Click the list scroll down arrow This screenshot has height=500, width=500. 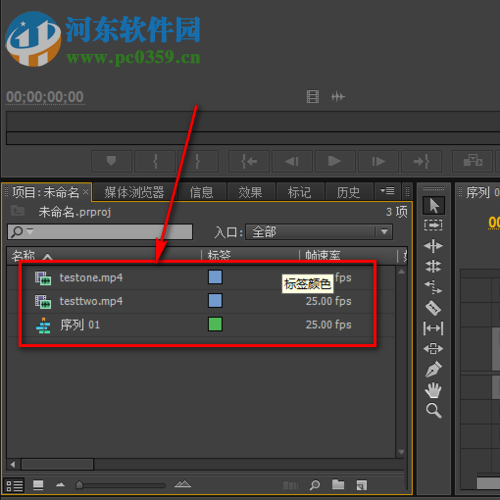pos(401,452)
